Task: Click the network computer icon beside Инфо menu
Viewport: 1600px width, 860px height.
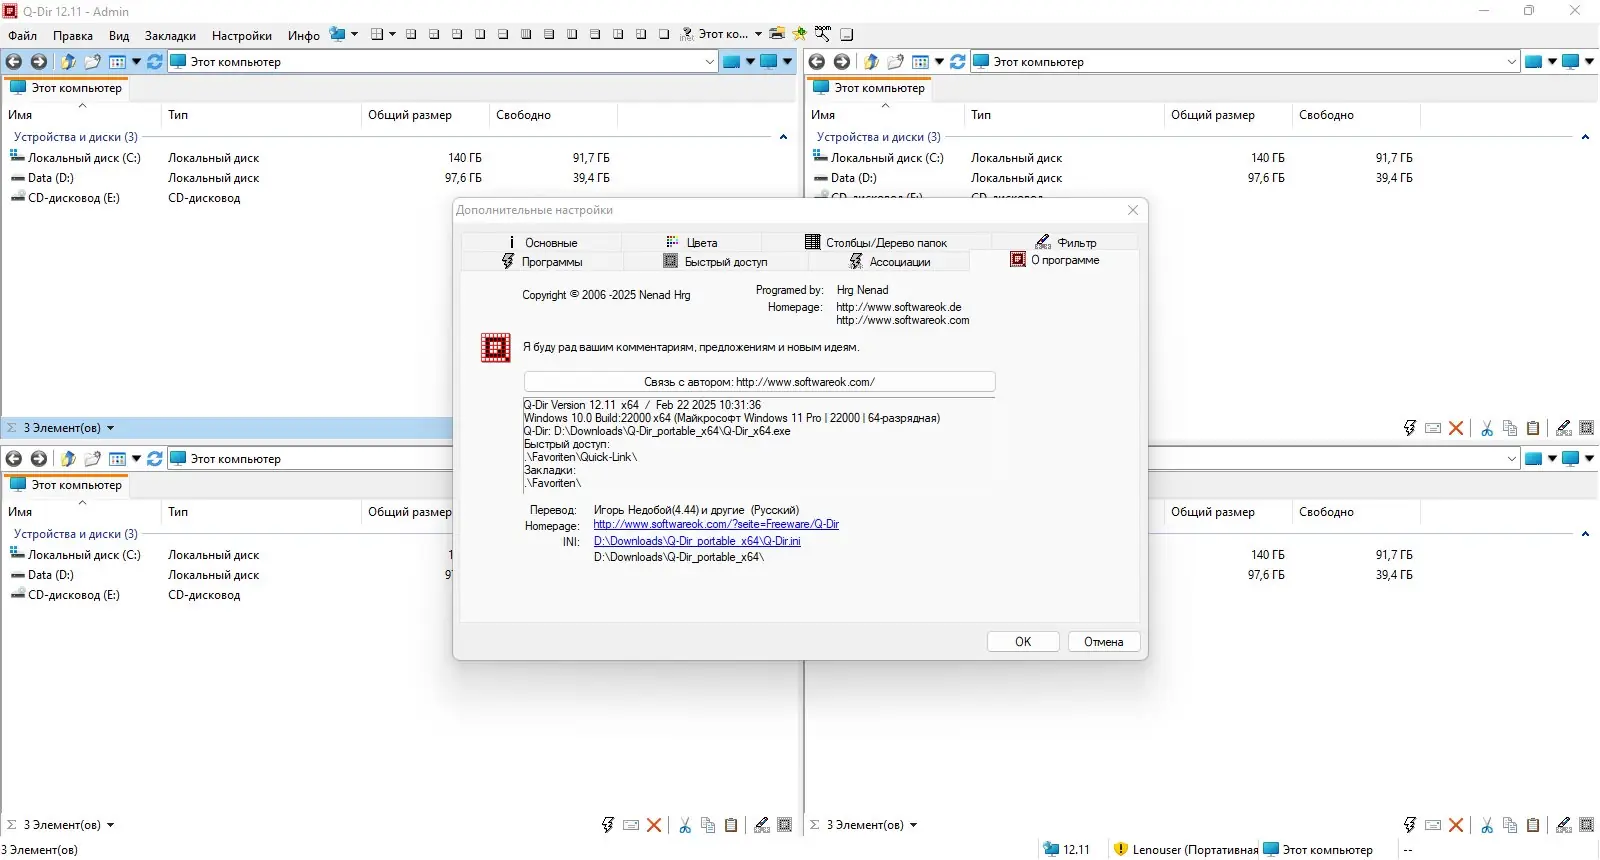Action: 338,34
